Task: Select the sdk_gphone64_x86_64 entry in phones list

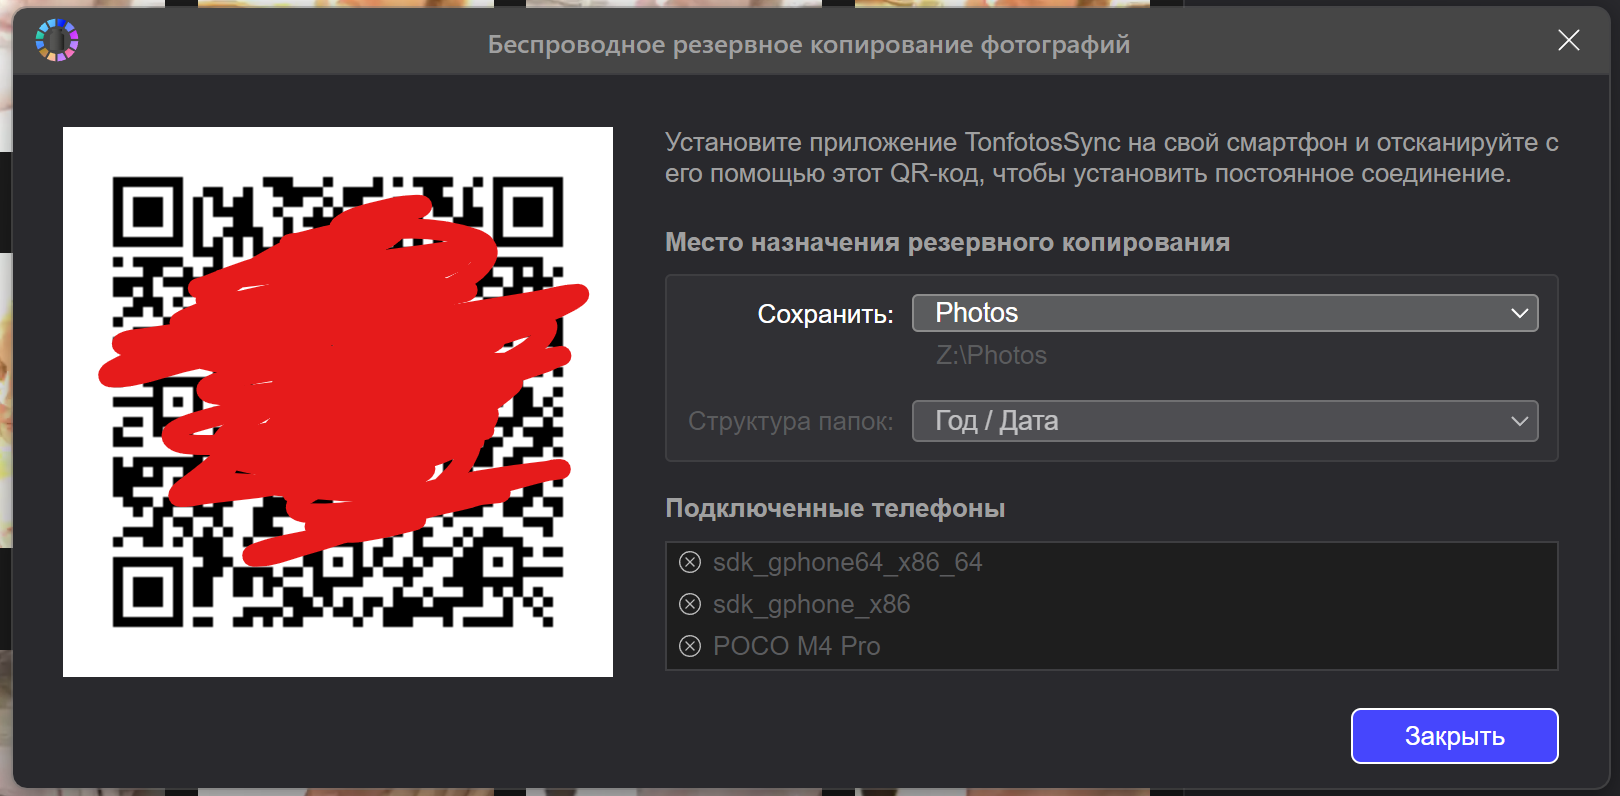Action: pos(847,562)
